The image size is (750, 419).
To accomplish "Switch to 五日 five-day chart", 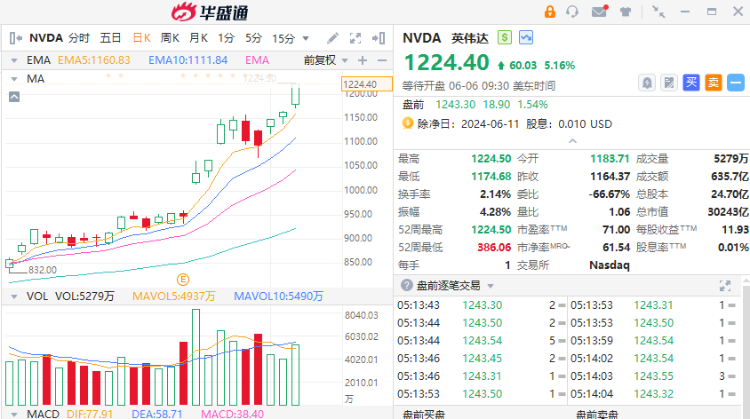I will tap(110, 38).
